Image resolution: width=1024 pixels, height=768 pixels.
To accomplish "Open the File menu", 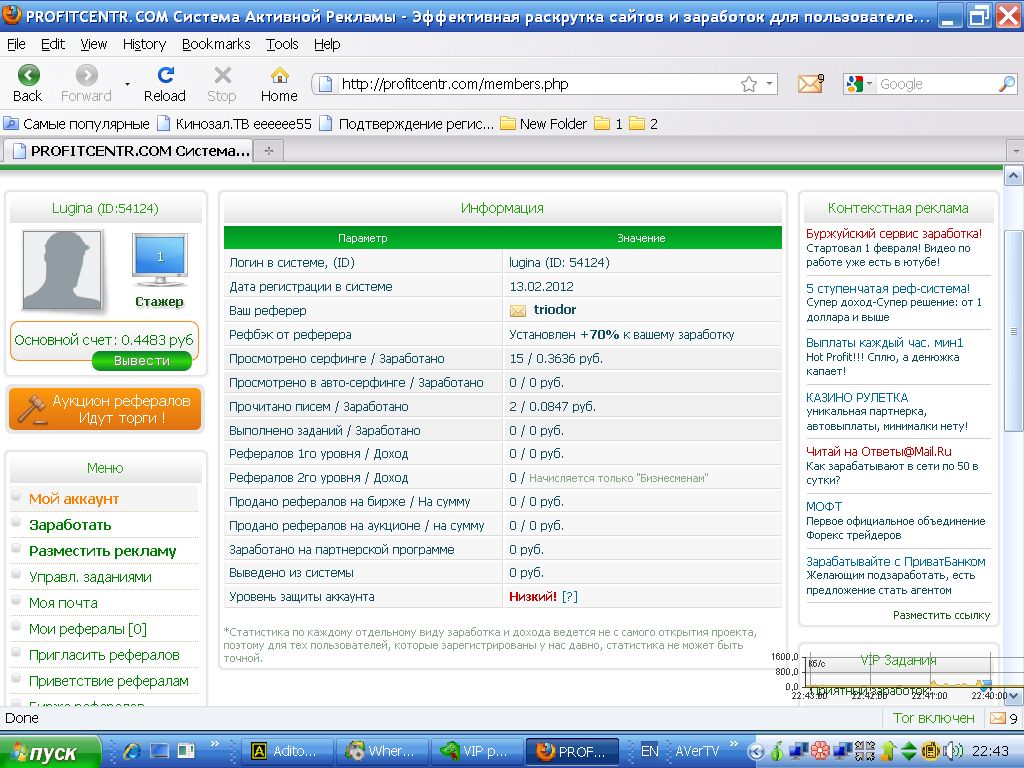I will pos(16,44).
